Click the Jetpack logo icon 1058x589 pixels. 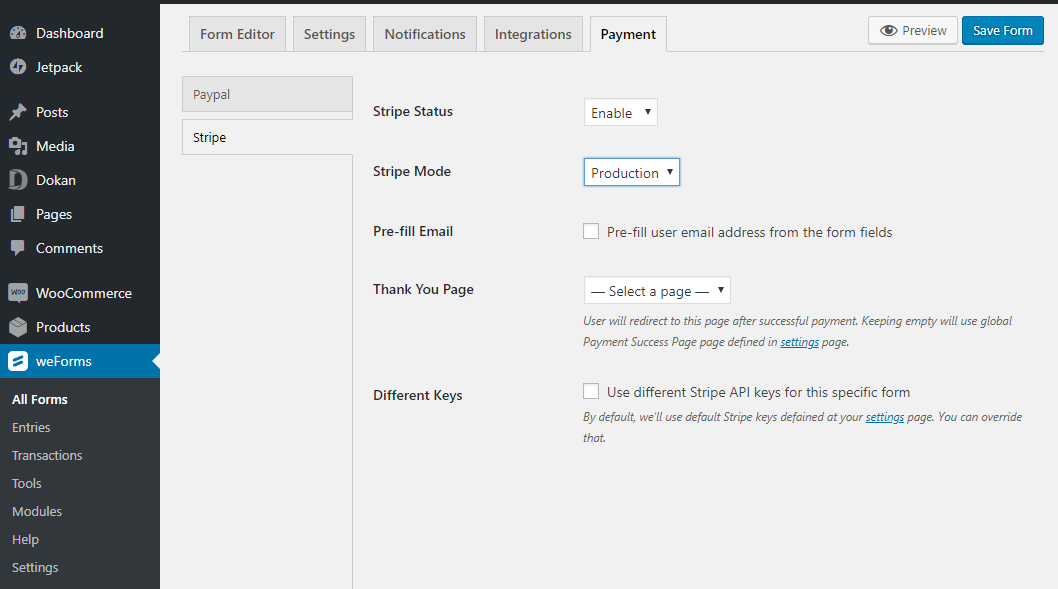click(x=18, y=67)
